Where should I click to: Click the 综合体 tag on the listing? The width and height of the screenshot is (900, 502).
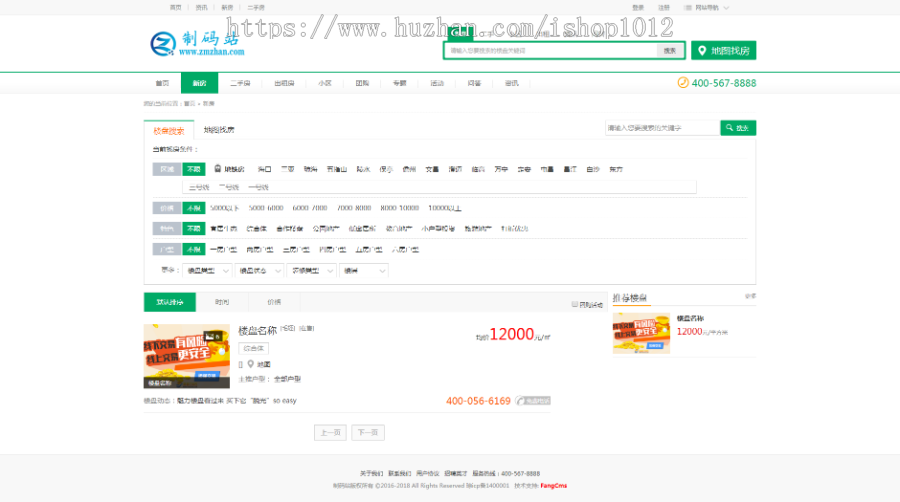[253, 348]
